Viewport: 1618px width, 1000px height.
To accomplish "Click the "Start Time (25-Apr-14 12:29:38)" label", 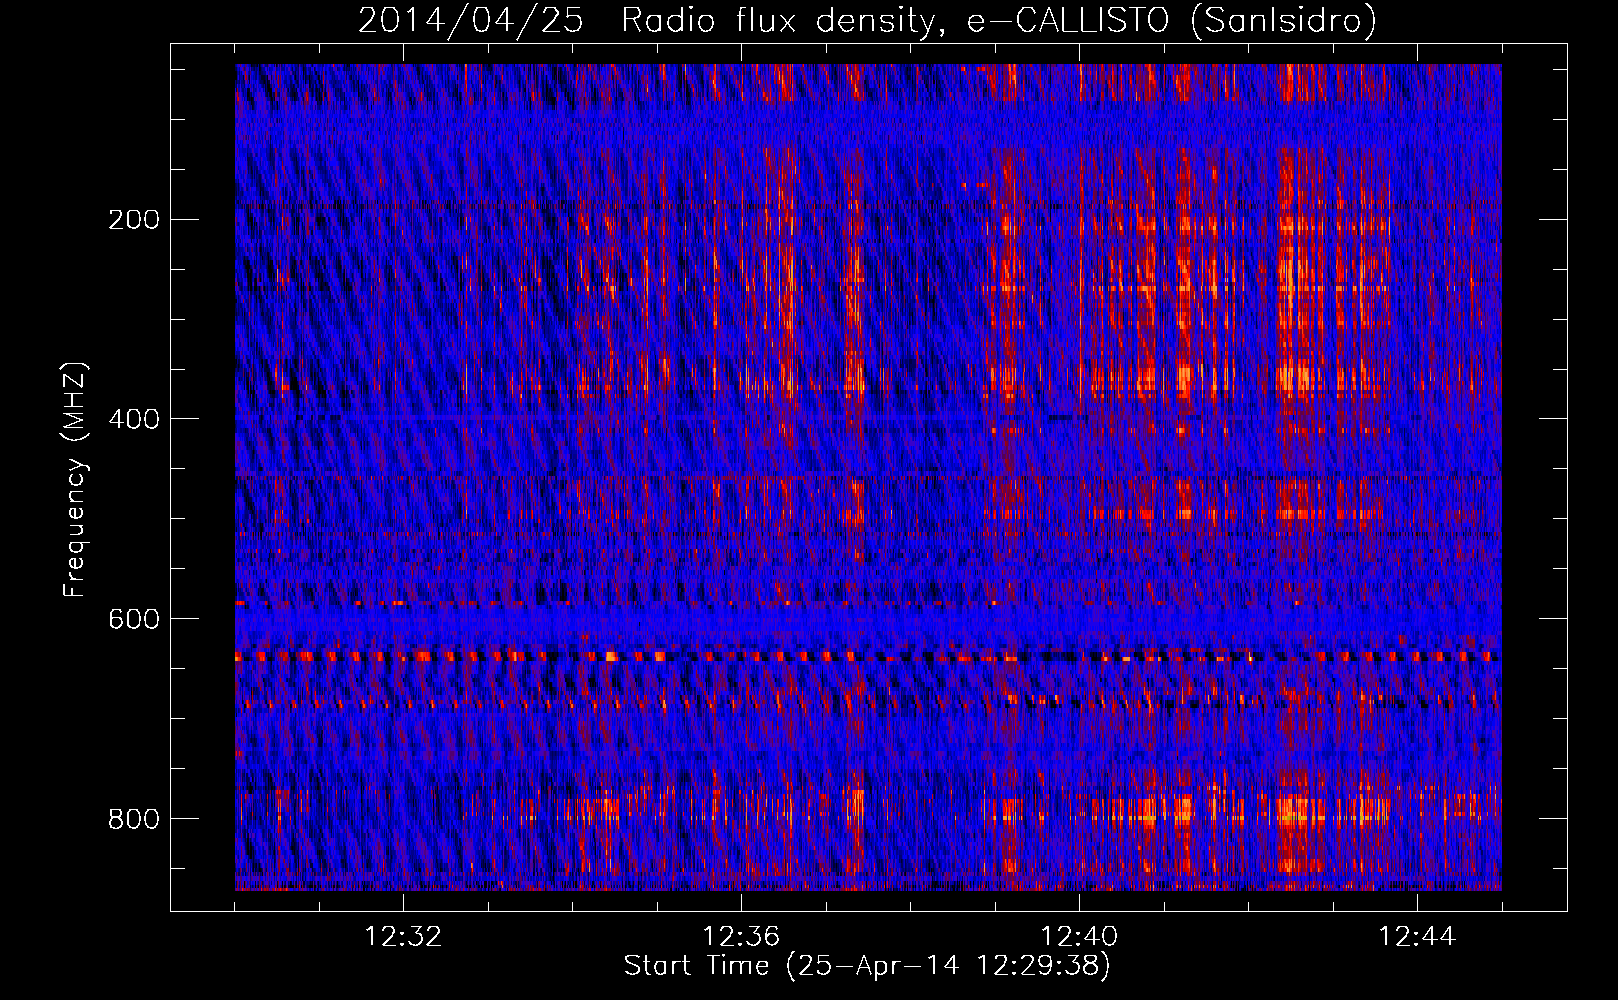I will 868,966.
